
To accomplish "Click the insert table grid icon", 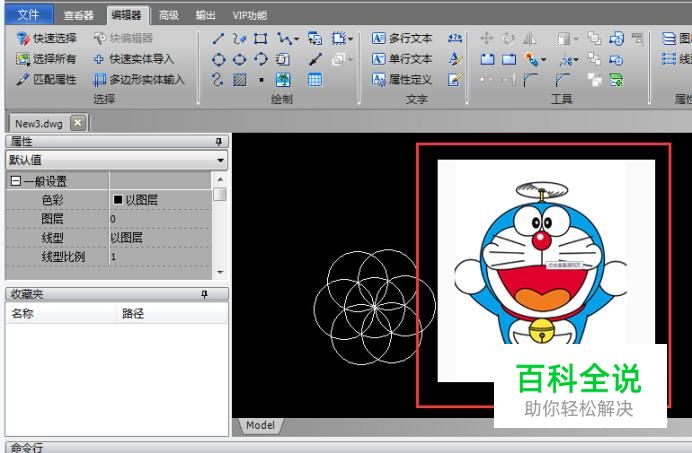I will (x=315, y=79).
